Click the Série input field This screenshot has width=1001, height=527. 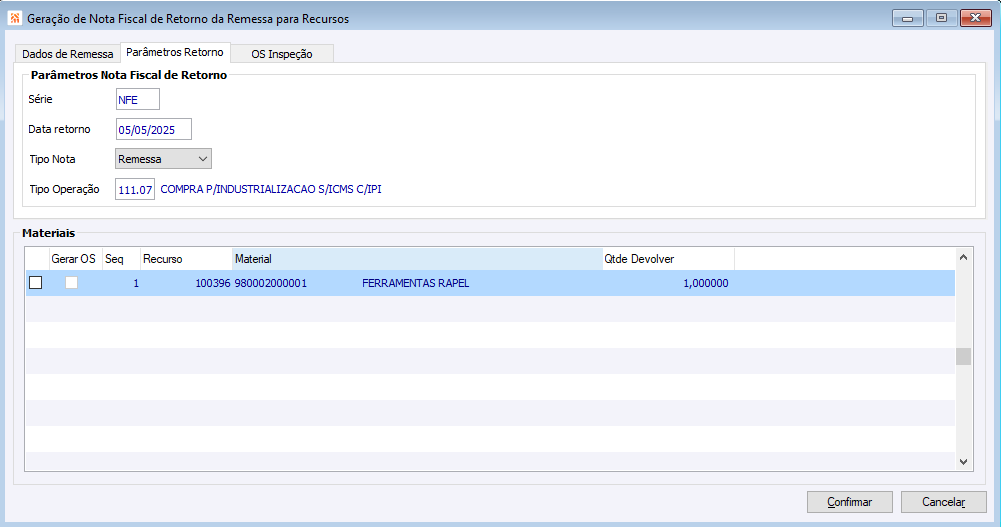click(138, 100)
